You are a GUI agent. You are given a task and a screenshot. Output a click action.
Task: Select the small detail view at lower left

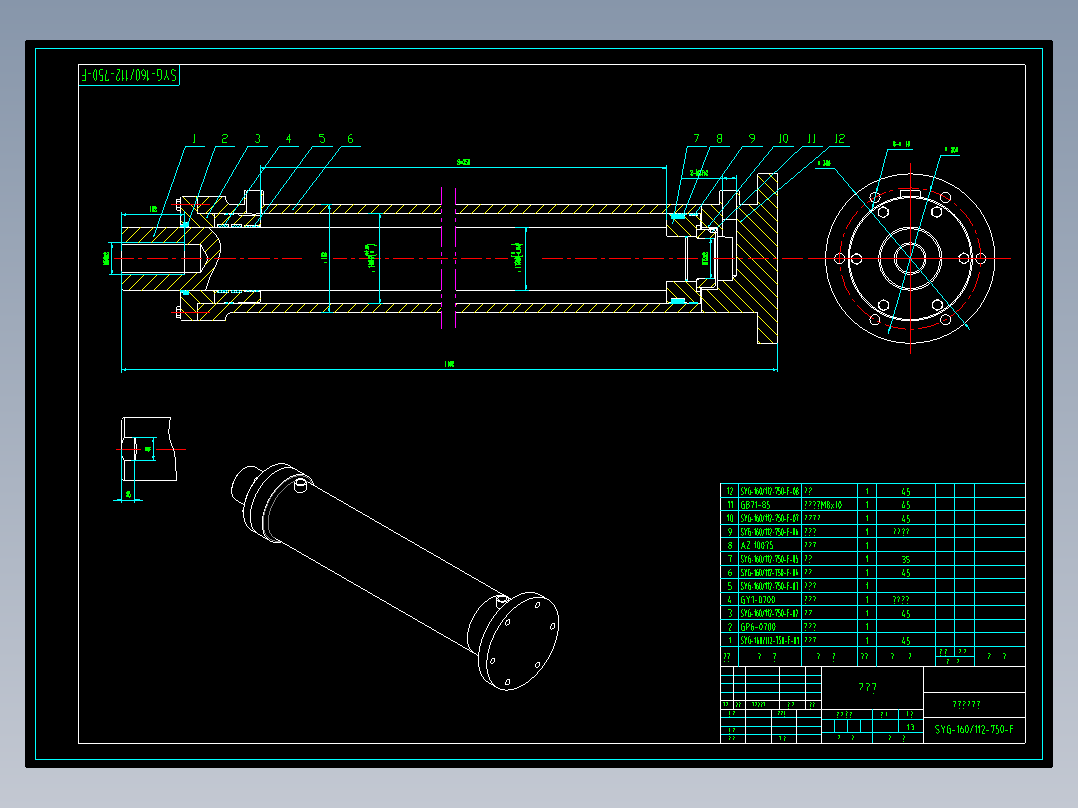point(149,449)
